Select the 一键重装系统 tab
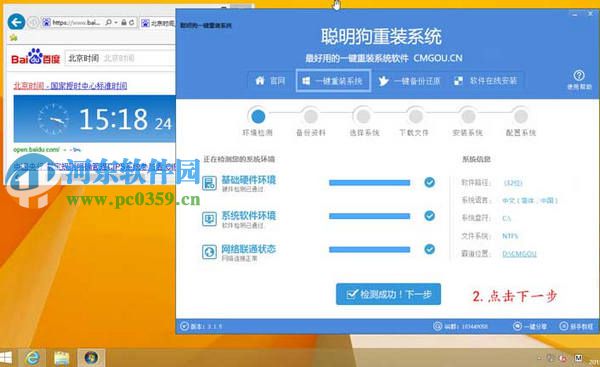The image size is (600, 367). coord(333,81)
